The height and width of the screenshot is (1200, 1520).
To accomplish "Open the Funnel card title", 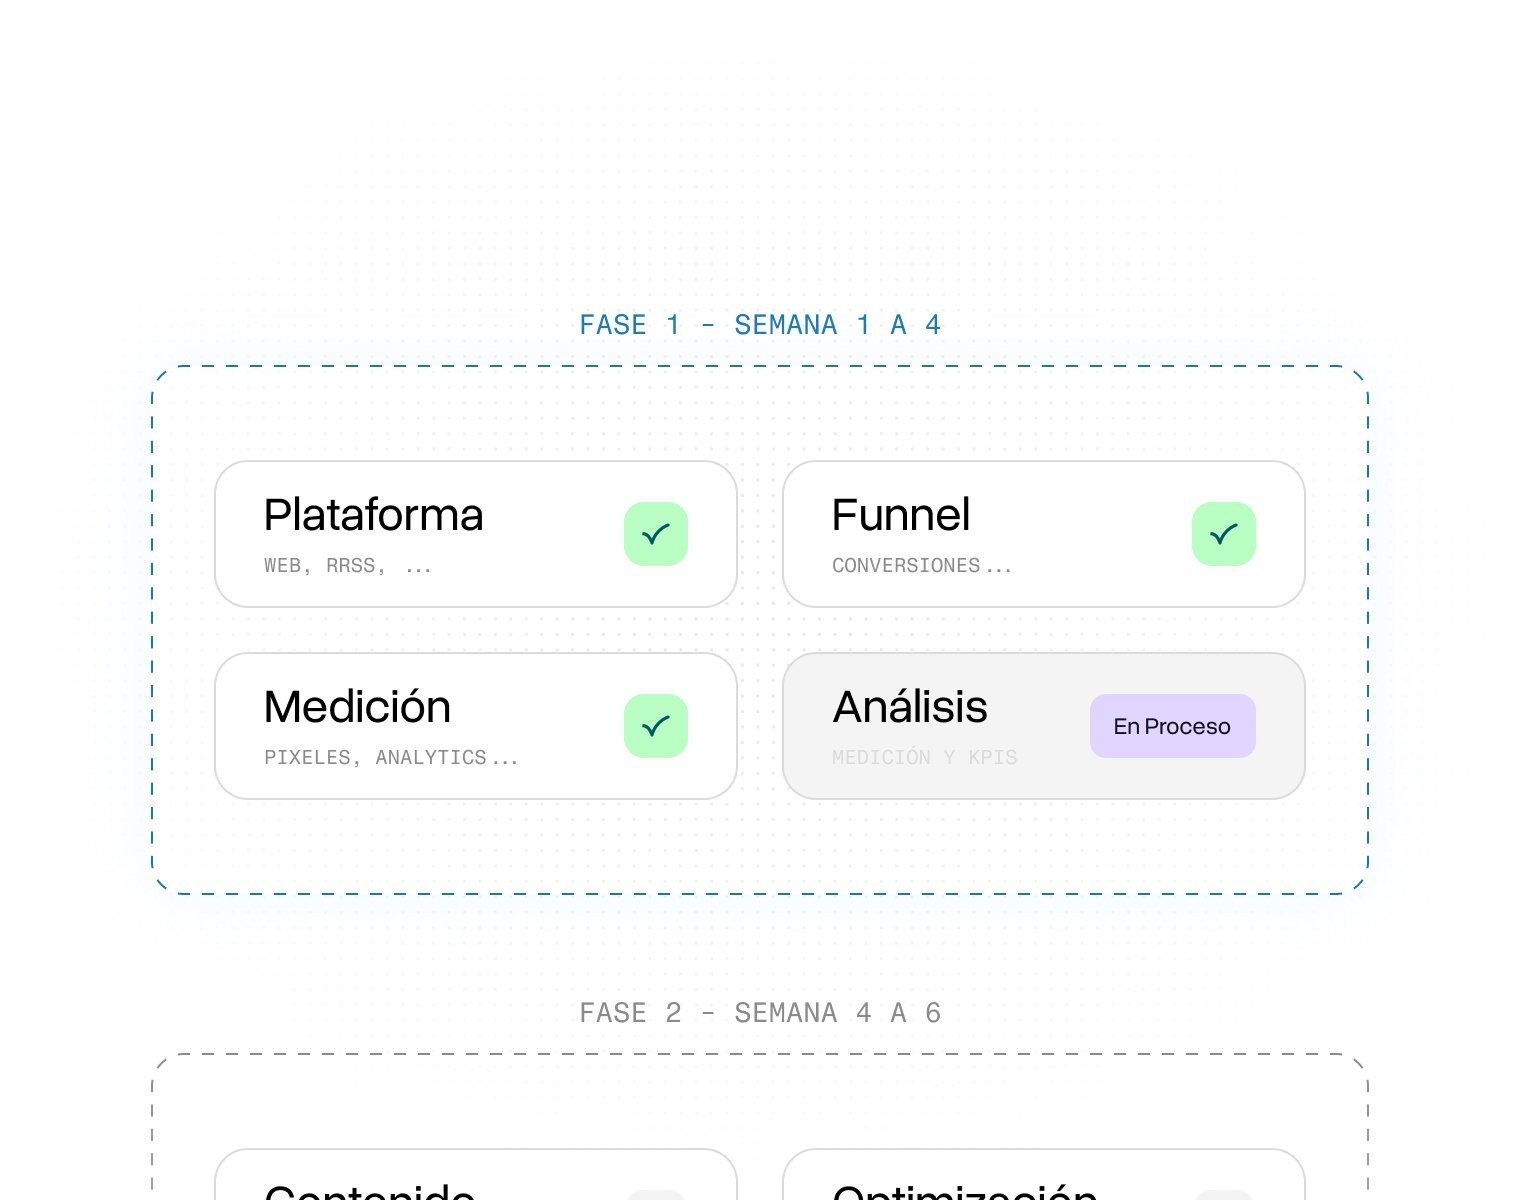I will [x=900, y=515].
